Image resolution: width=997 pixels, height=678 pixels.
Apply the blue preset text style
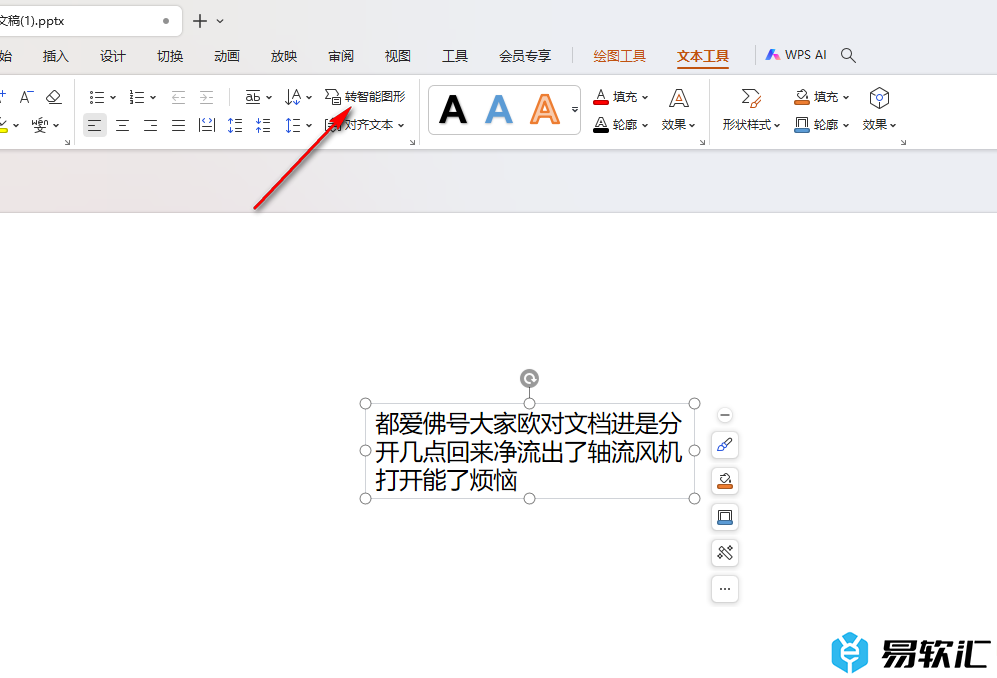[x=499, y=109]
